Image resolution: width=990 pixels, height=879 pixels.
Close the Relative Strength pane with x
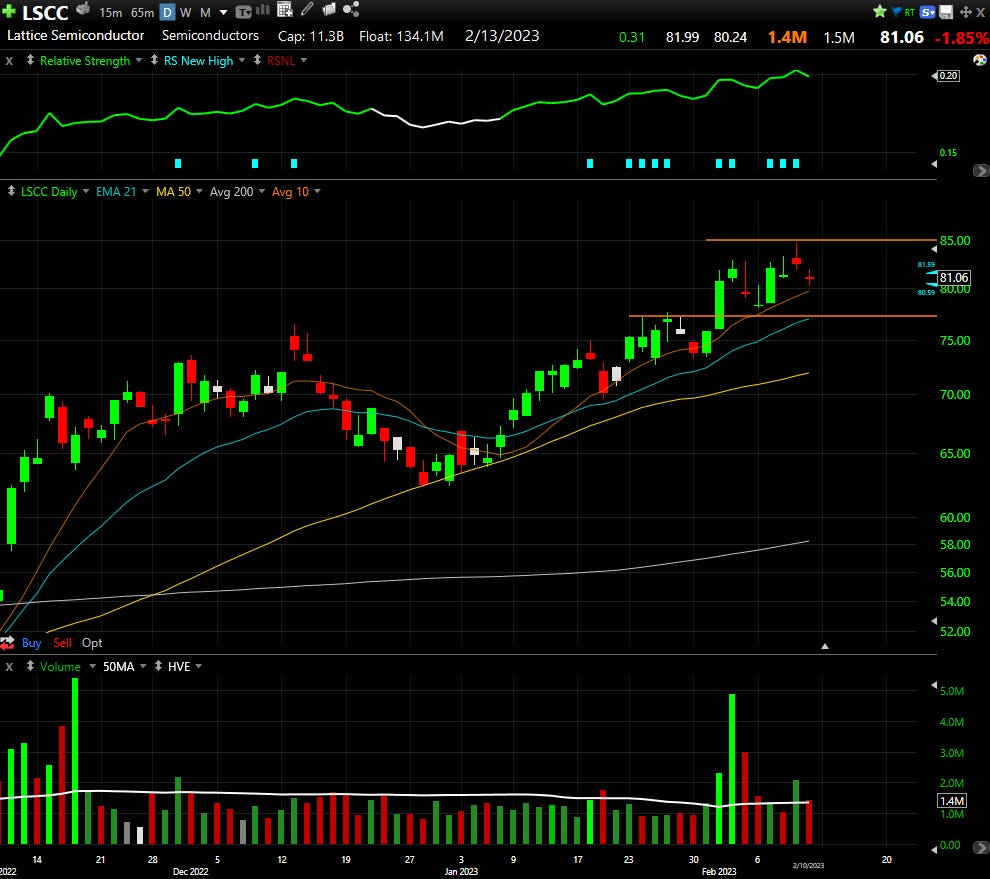coord(9,61)
